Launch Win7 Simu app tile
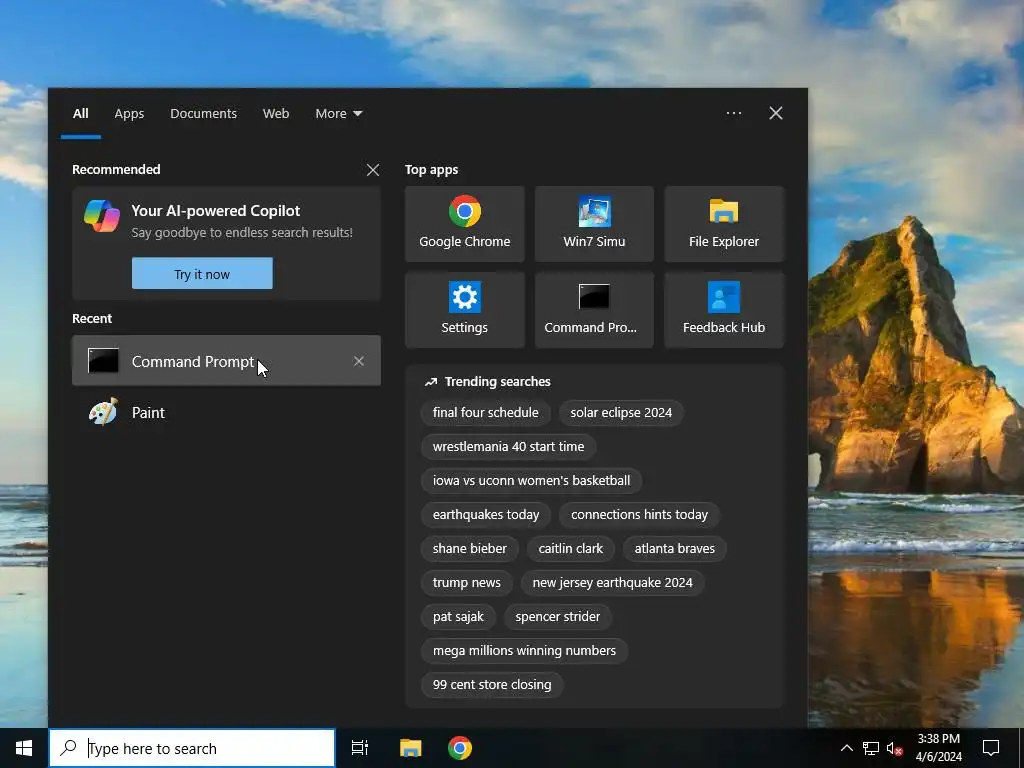1024x768 pixels. [x=594, y=224]
